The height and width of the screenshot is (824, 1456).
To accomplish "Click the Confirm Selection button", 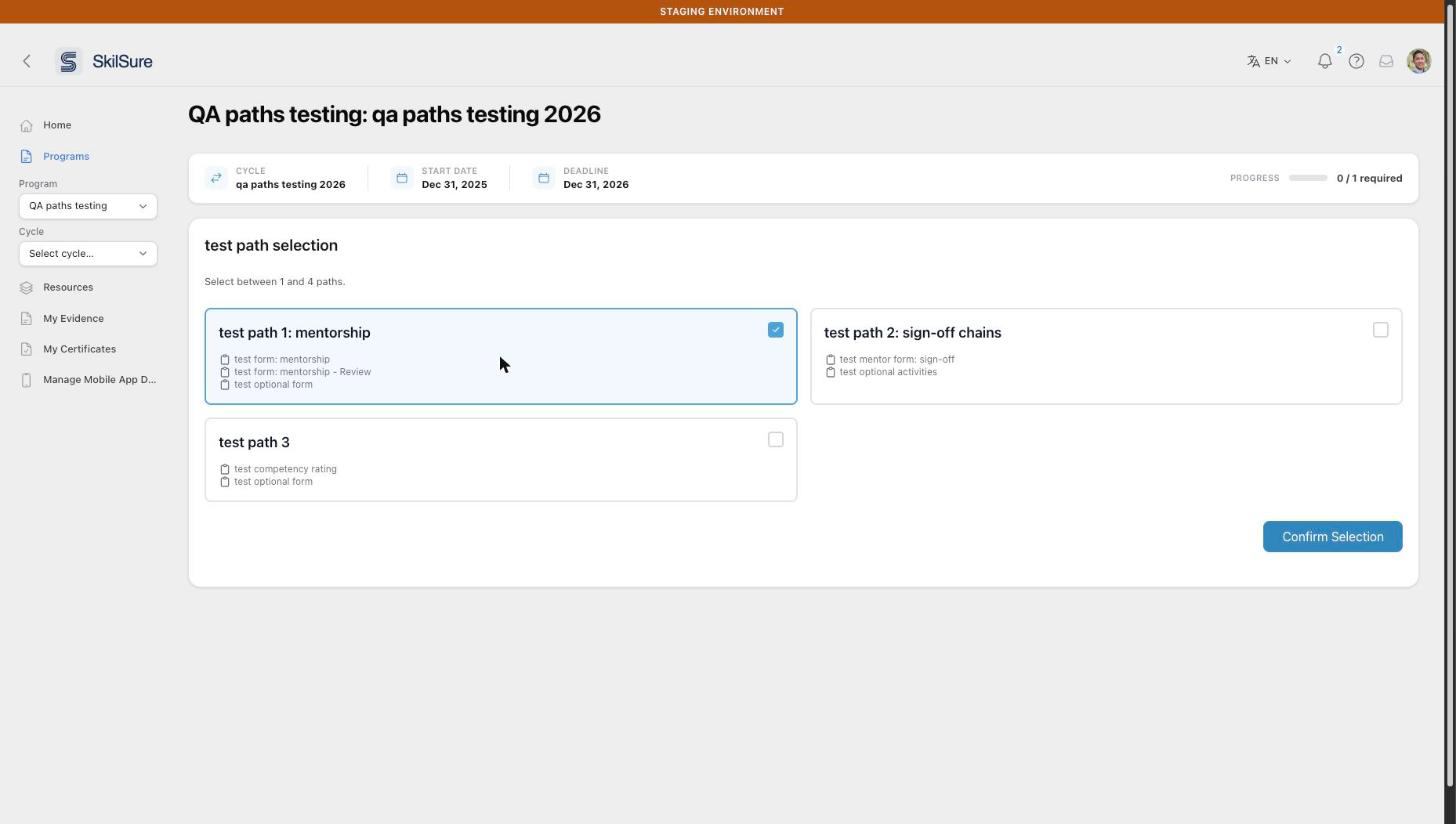I will (1332, 537).
